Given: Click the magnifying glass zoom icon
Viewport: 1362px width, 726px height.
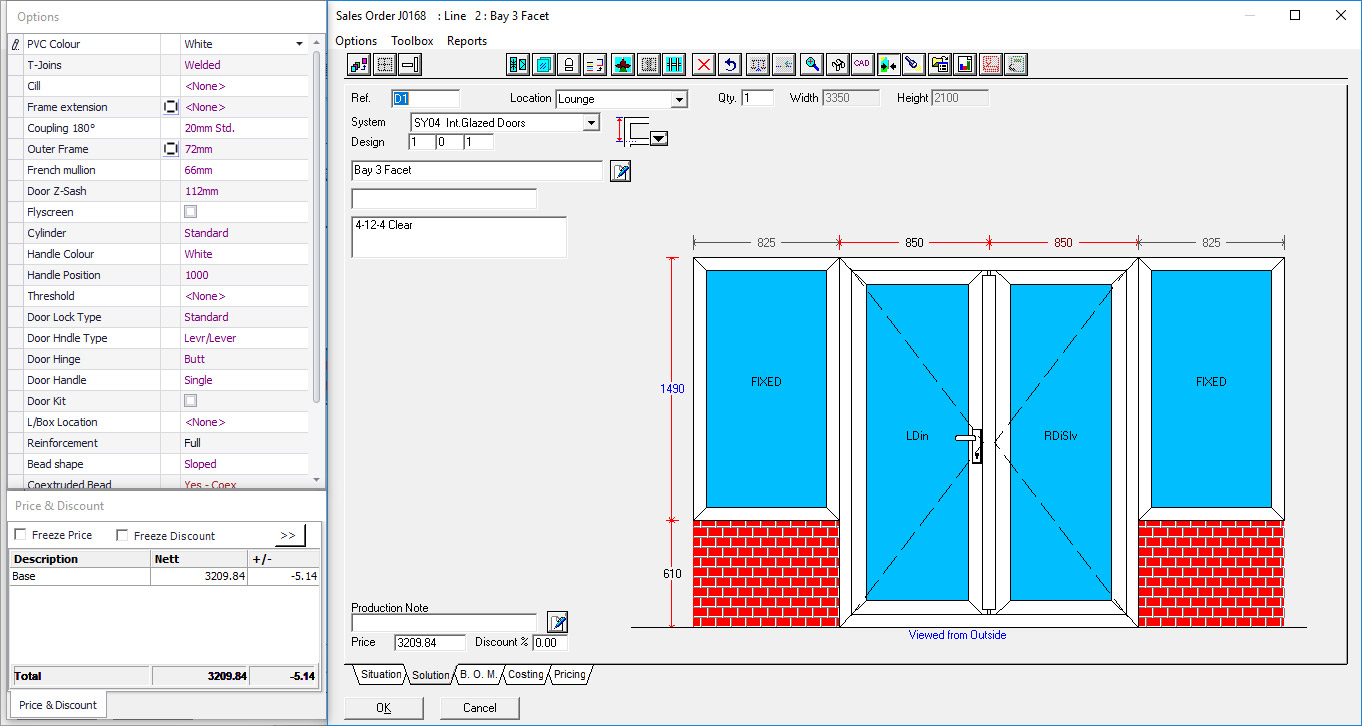Looking at the screenshot, I should coord(813,65).
